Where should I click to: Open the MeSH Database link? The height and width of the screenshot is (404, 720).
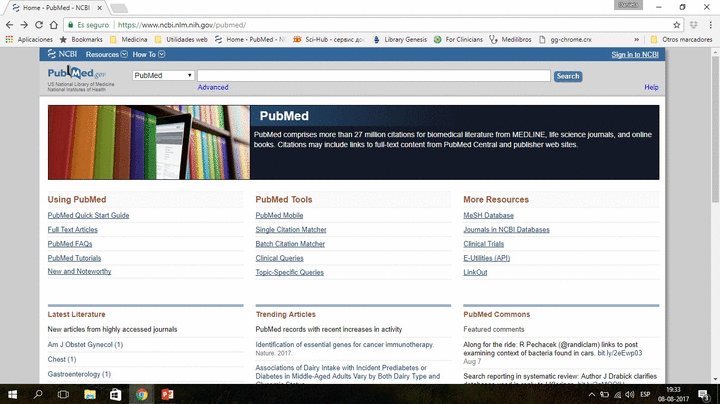point(488,215)
